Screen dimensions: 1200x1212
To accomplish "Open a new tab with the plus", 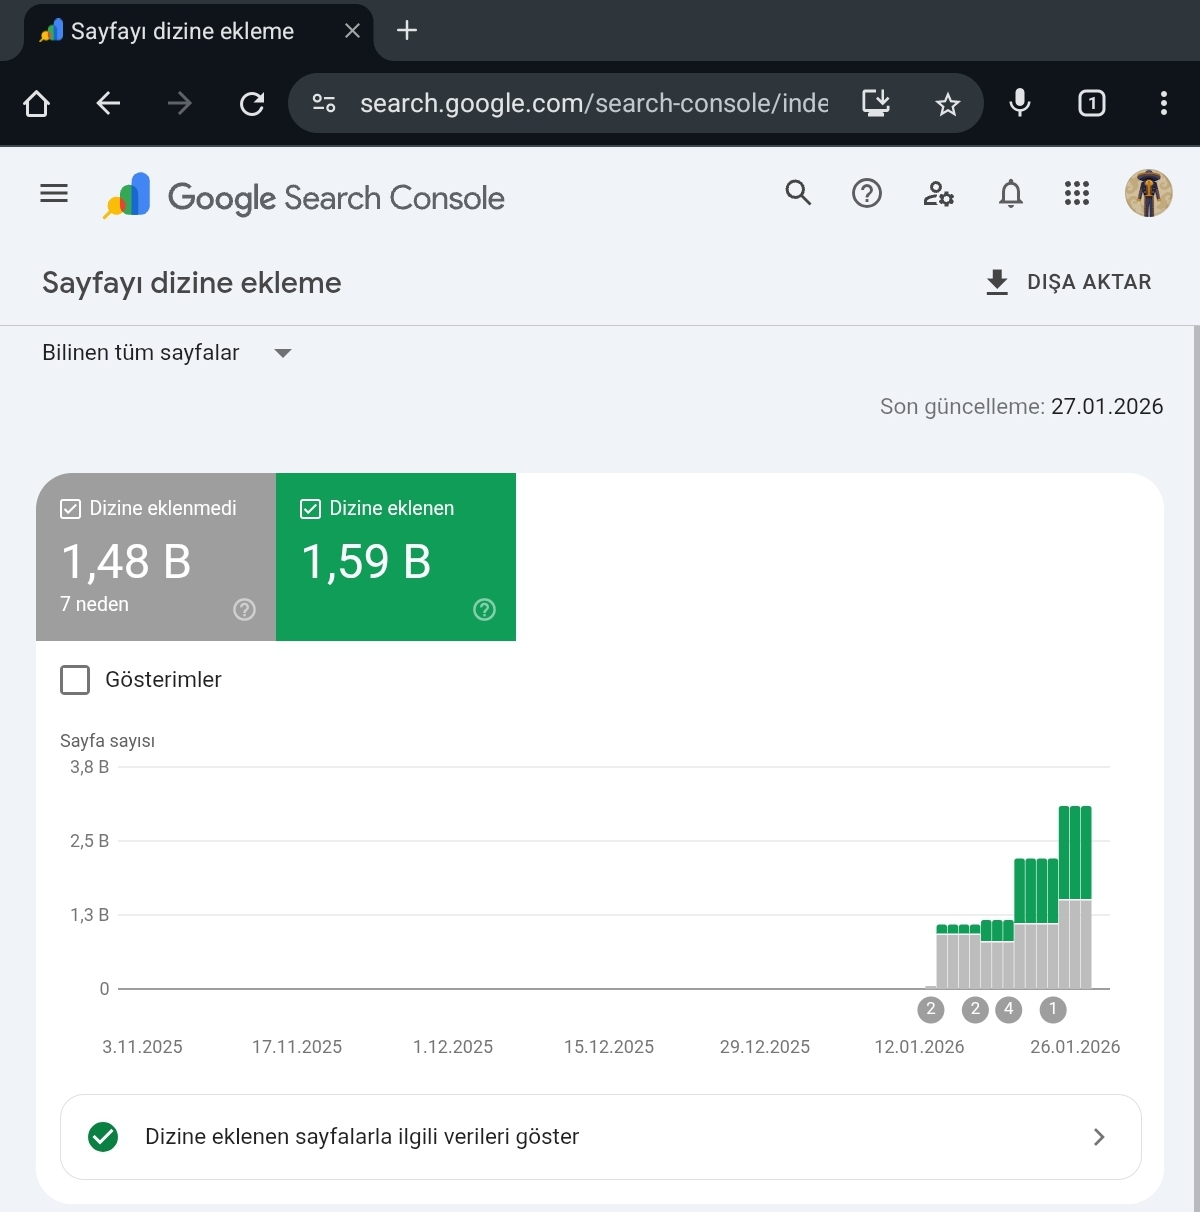I will 407,30.
